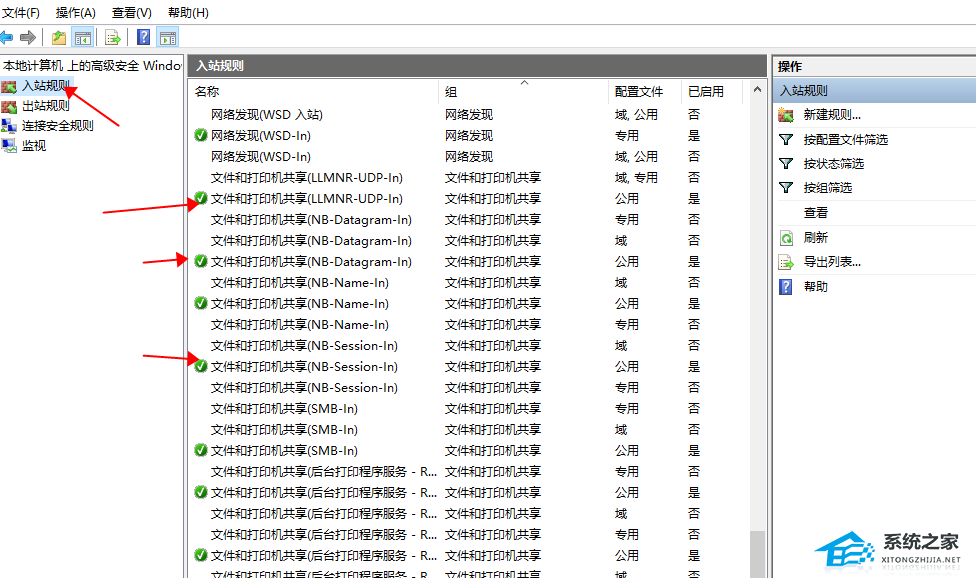Viewport: 976px width, 578px height.
Task: Open the 帮助(H) menu
Action: 188,12
